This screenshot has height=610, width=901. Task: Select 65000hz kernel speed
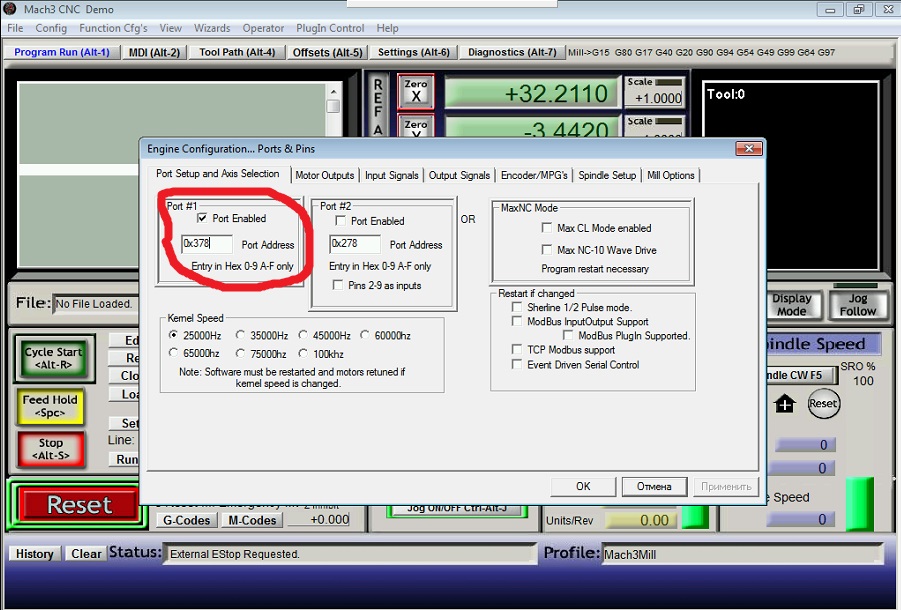click(x=173, y=353)
